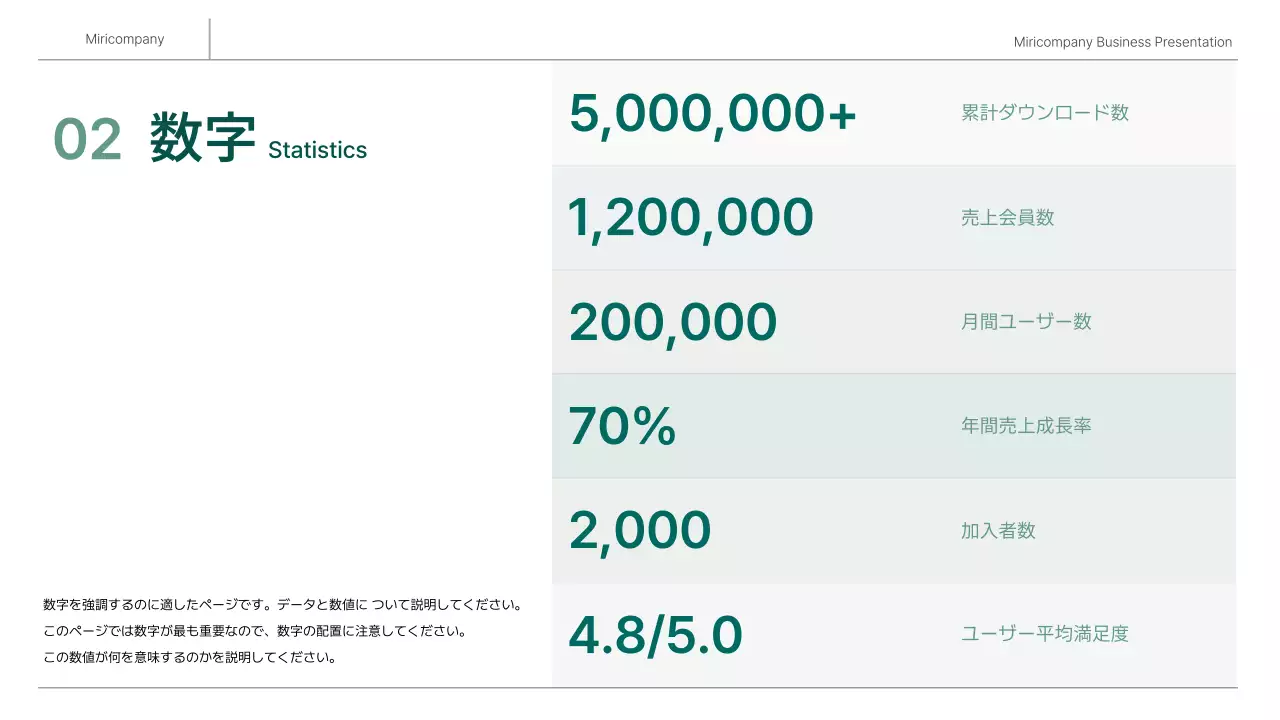Click the 月間ユーザー数 label

pyautogui.click(x=1026, y=322)
